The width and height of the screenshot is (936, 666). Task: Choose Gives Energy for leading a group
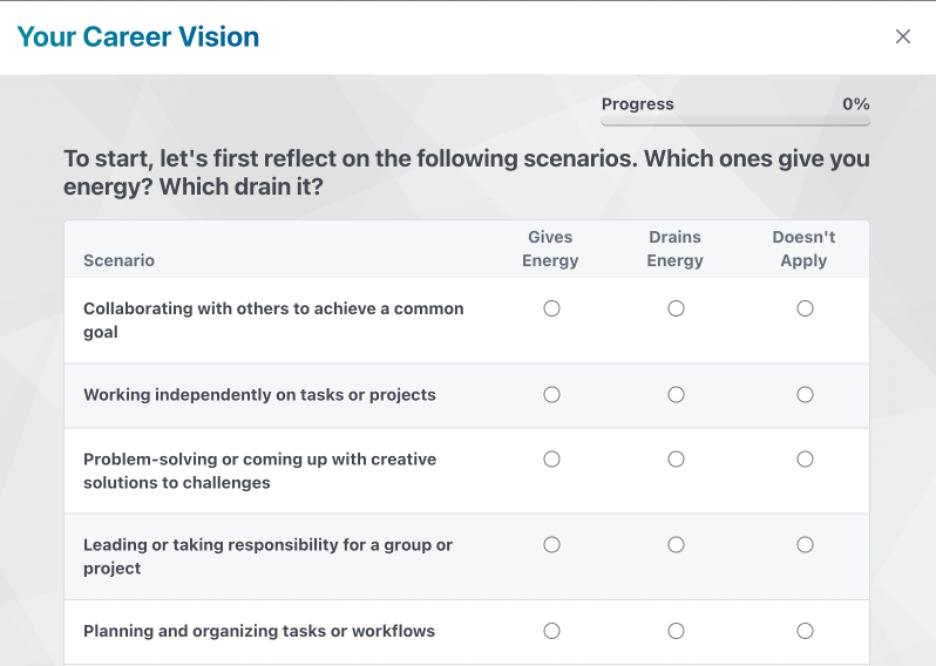552,545
